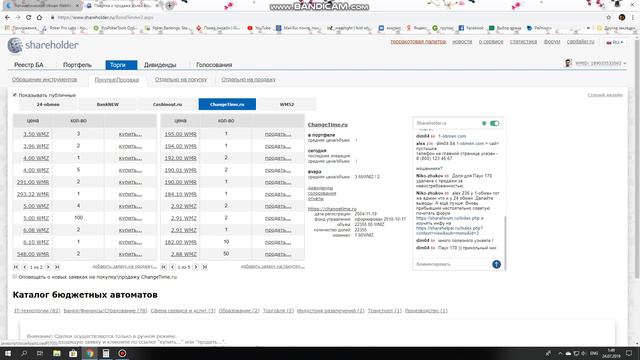Open File Explorer from taskbar
Image resolution: width=640 pixels, height=360 pixels.
(x=57, y=353)
